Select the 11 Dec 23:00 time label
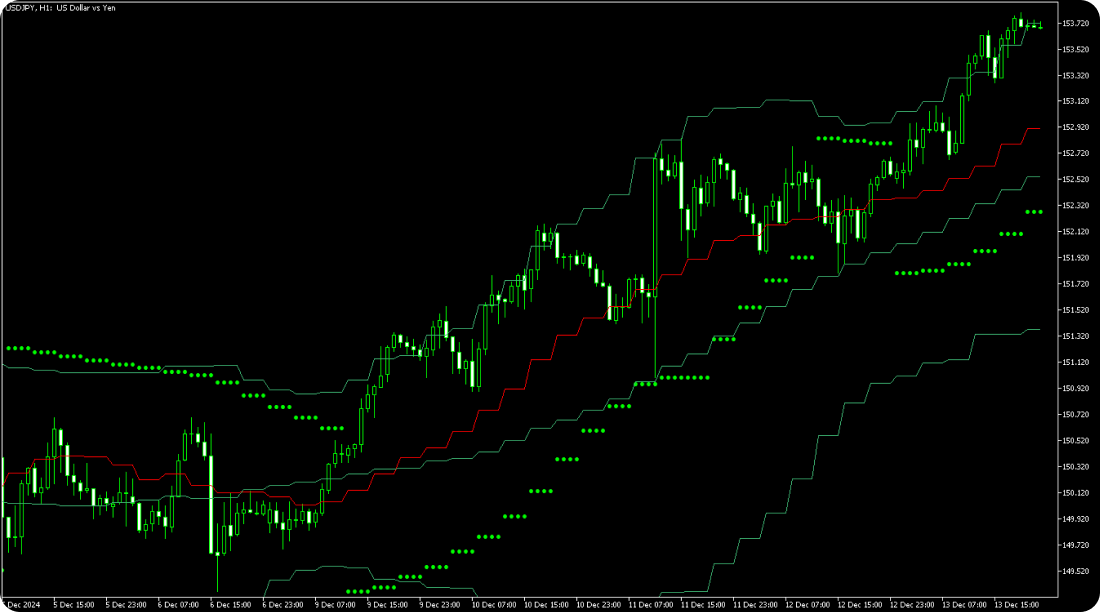1100x612 pixels. click(x=756, y=604)
